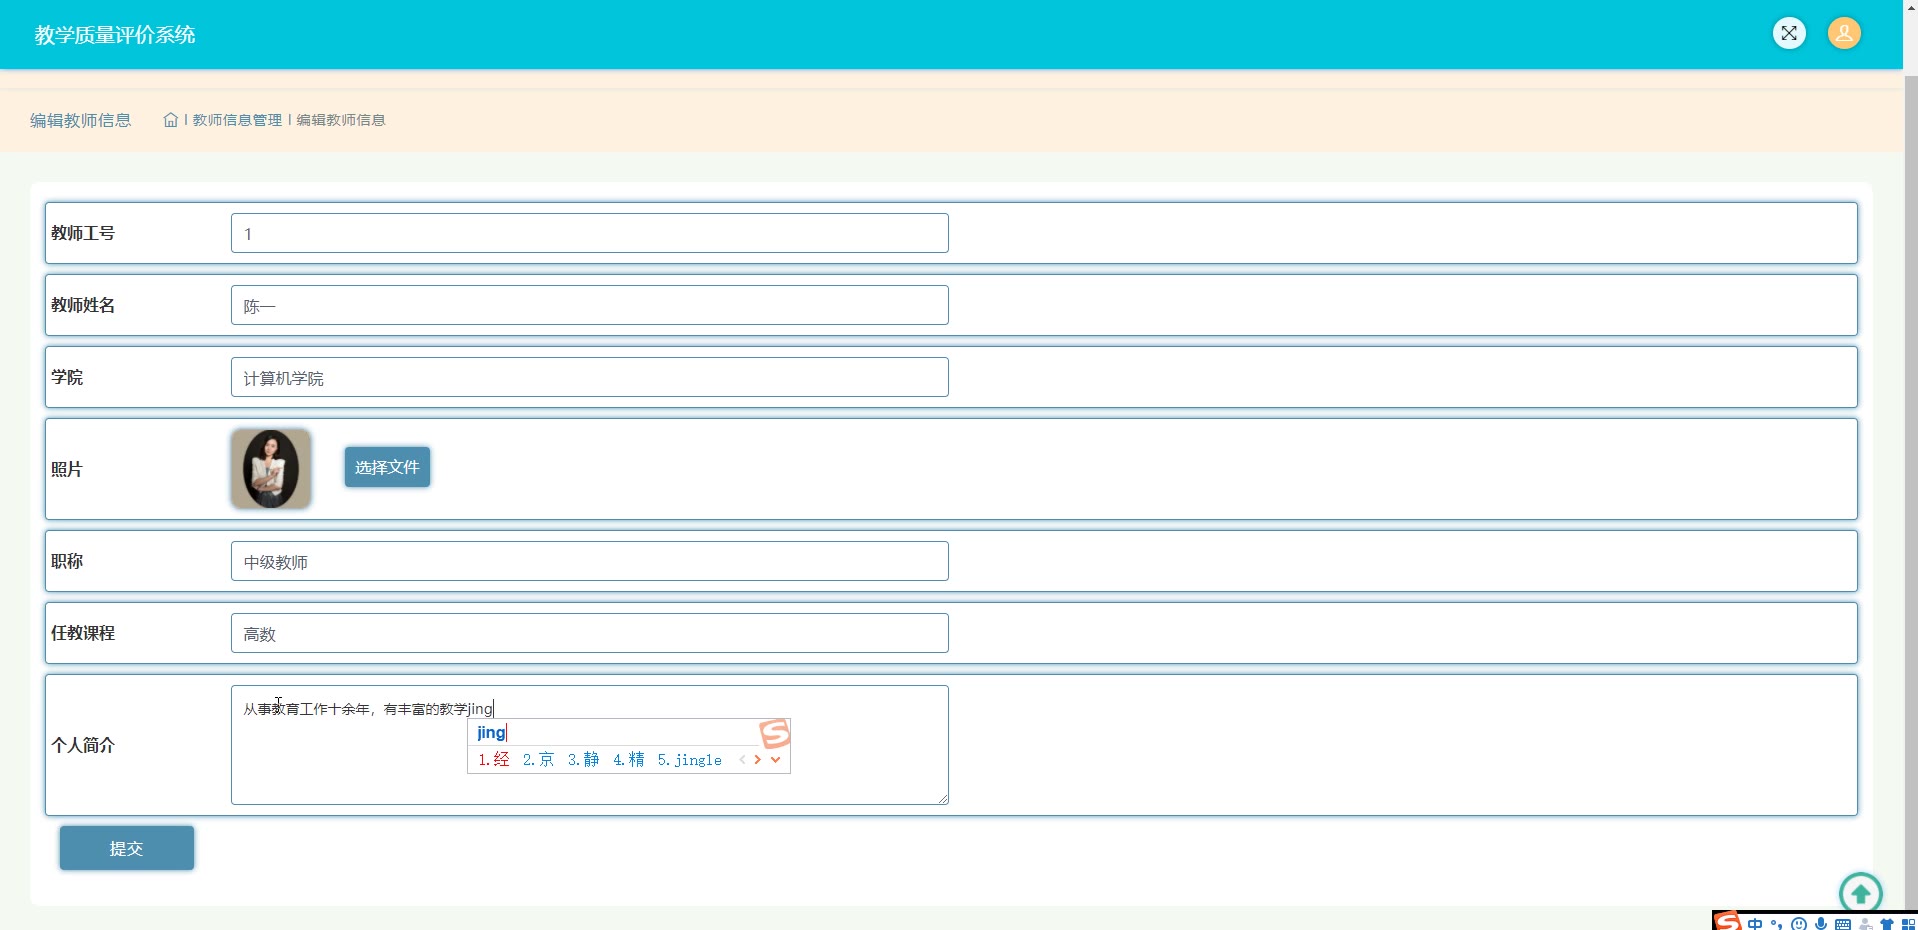Select candidate 2.京
The width and height of the screenshot is (1918, 930).
coord(538,760)
